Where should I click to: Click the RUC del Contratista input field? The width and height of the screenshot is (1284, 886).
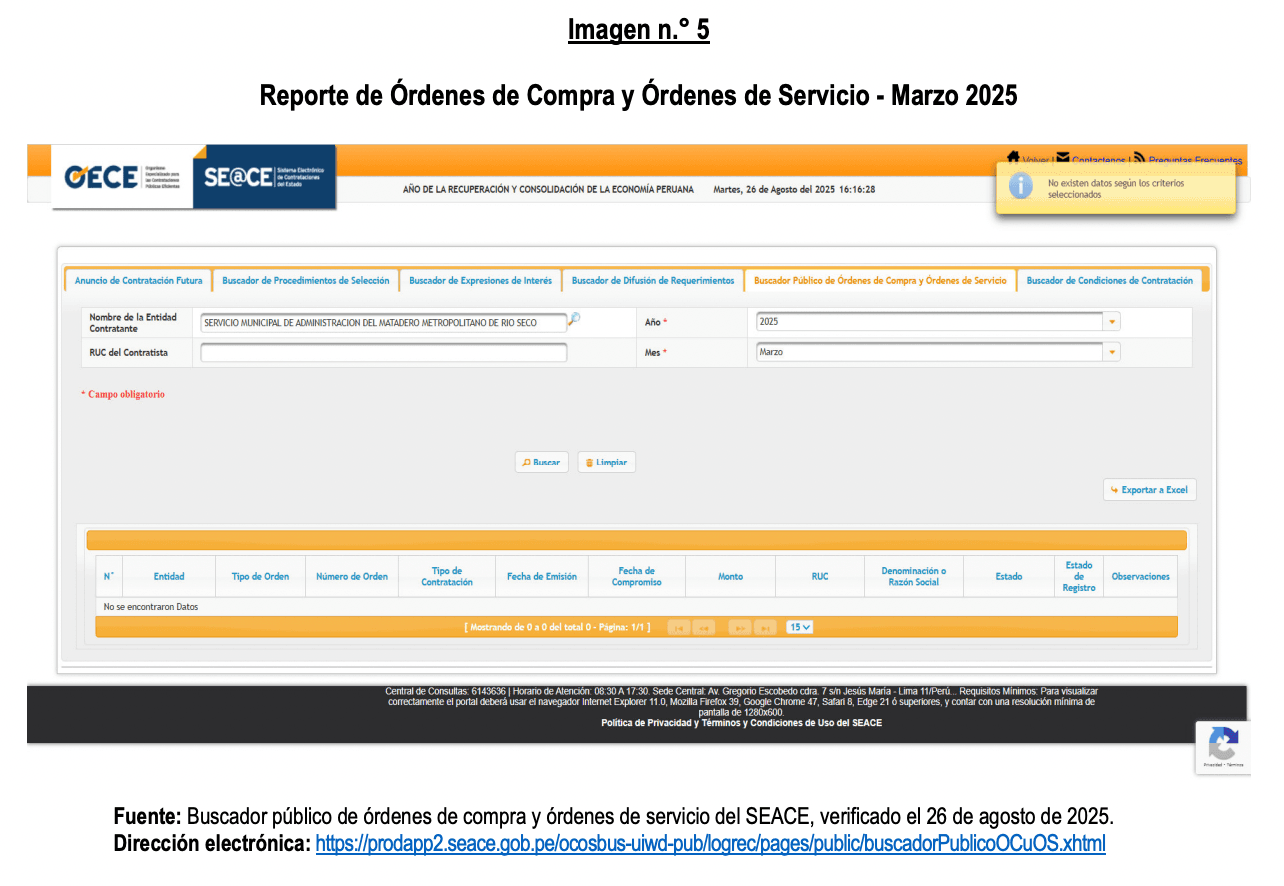click(x=383, y=353)
